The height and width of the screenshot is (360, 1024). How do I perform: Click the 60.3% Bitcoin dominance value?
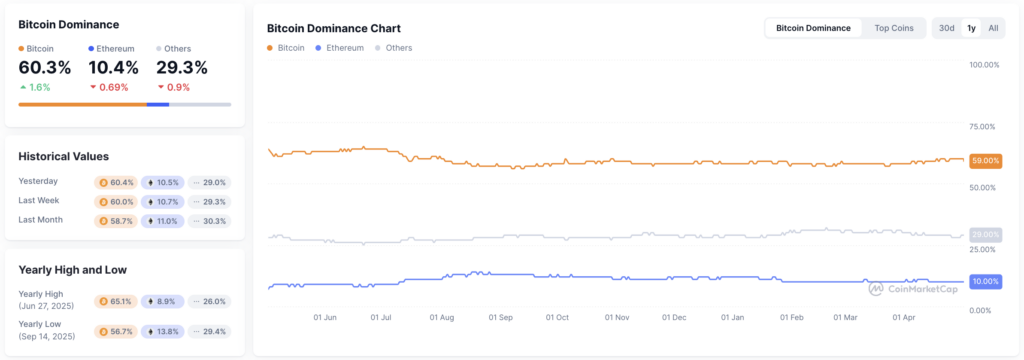pyautogui.click(x=44, y=67)
